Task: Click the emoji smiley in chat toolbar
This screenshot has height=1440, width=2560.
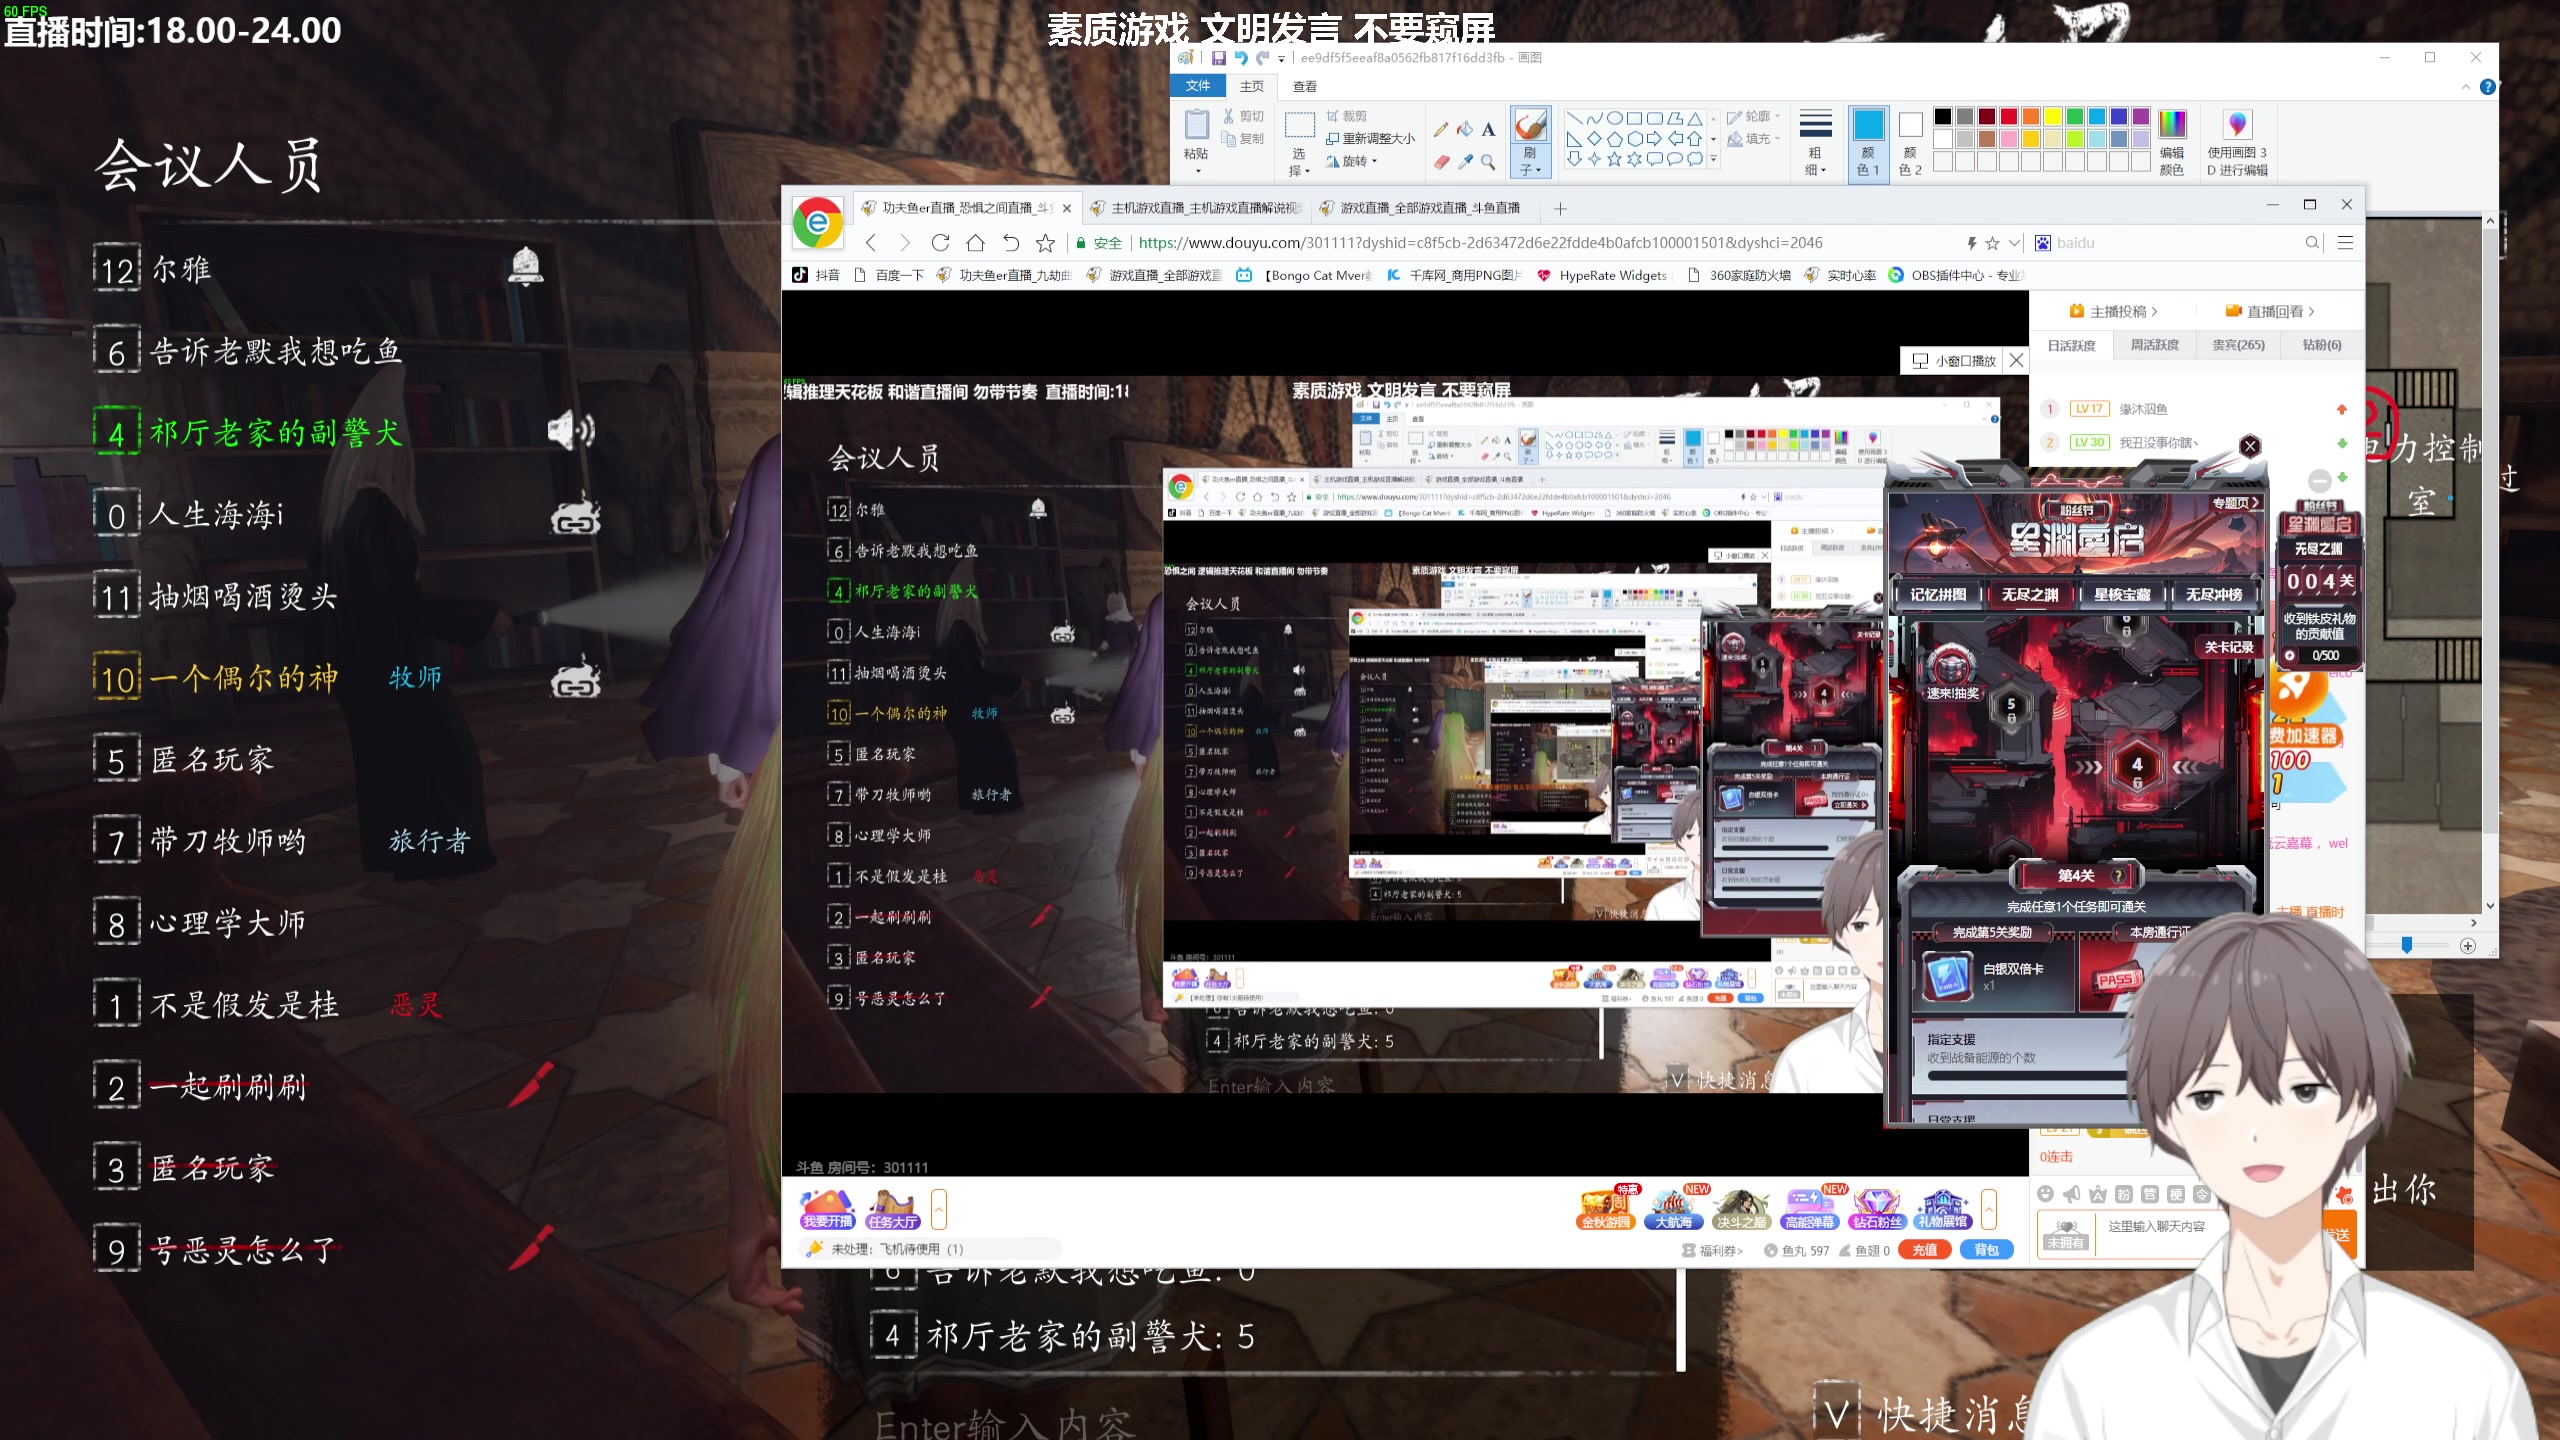Action: [x=2046, y=1194]
